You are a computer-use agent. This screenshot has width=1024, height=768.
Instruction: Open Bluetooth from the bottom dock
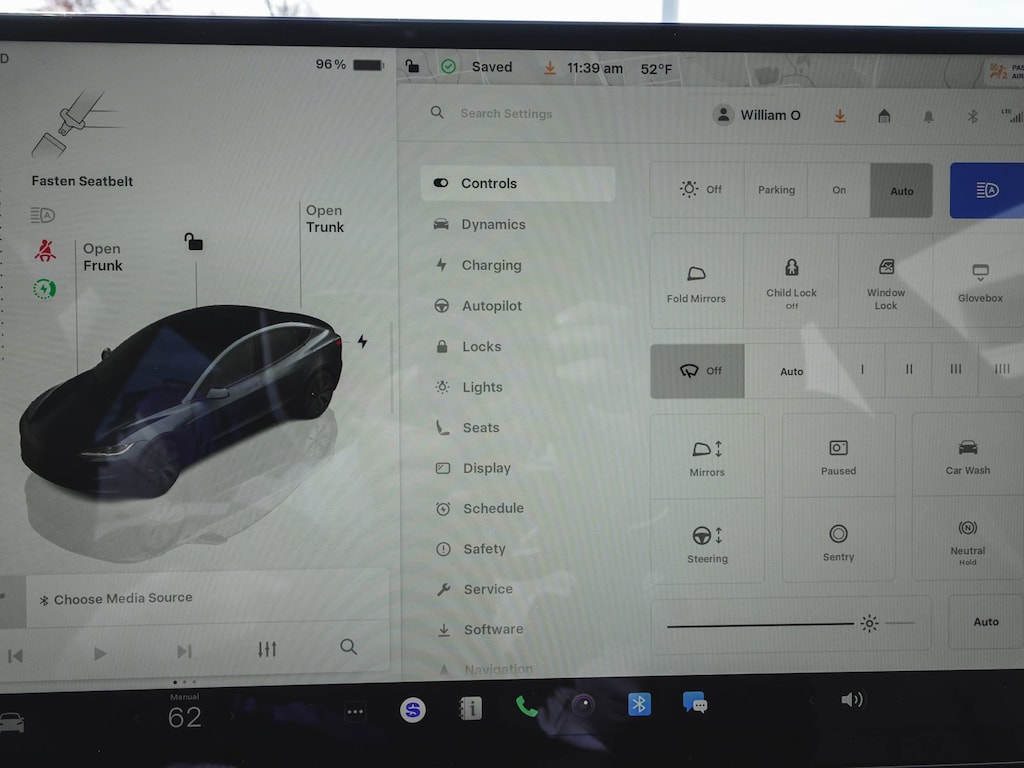tap(639, 704)
